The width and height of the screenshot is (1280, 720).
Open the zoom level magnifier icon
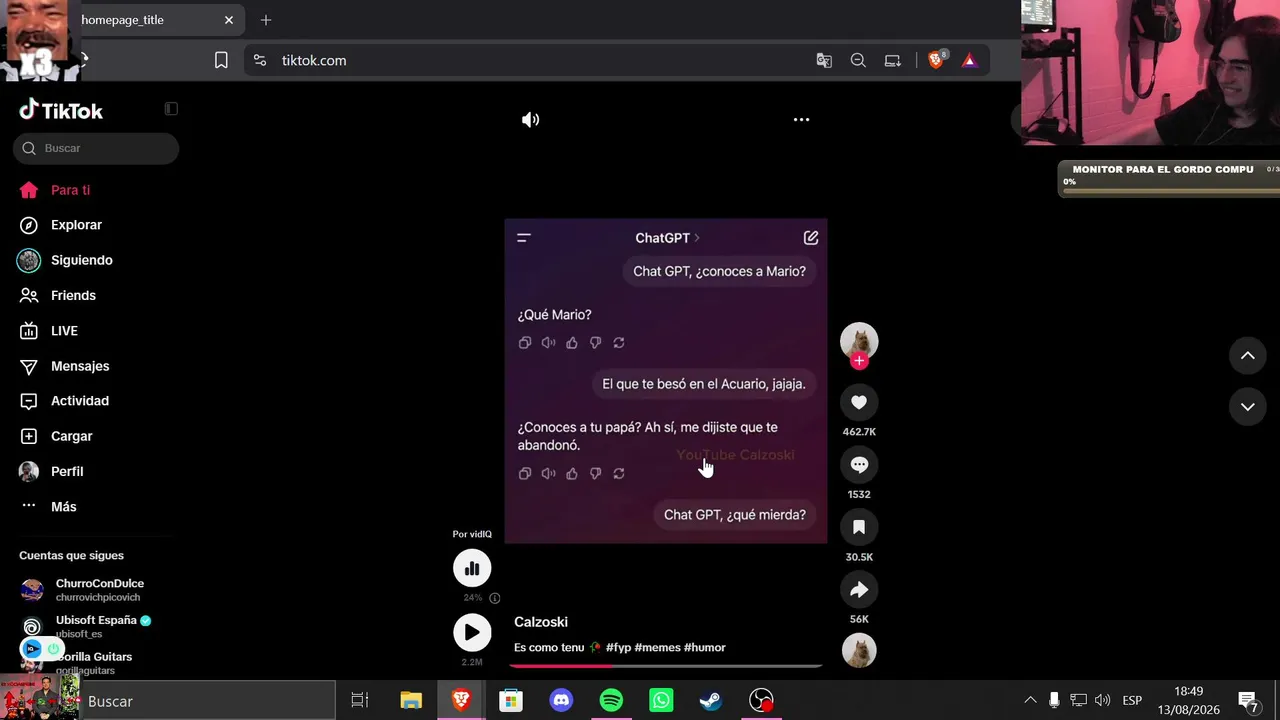858,61
